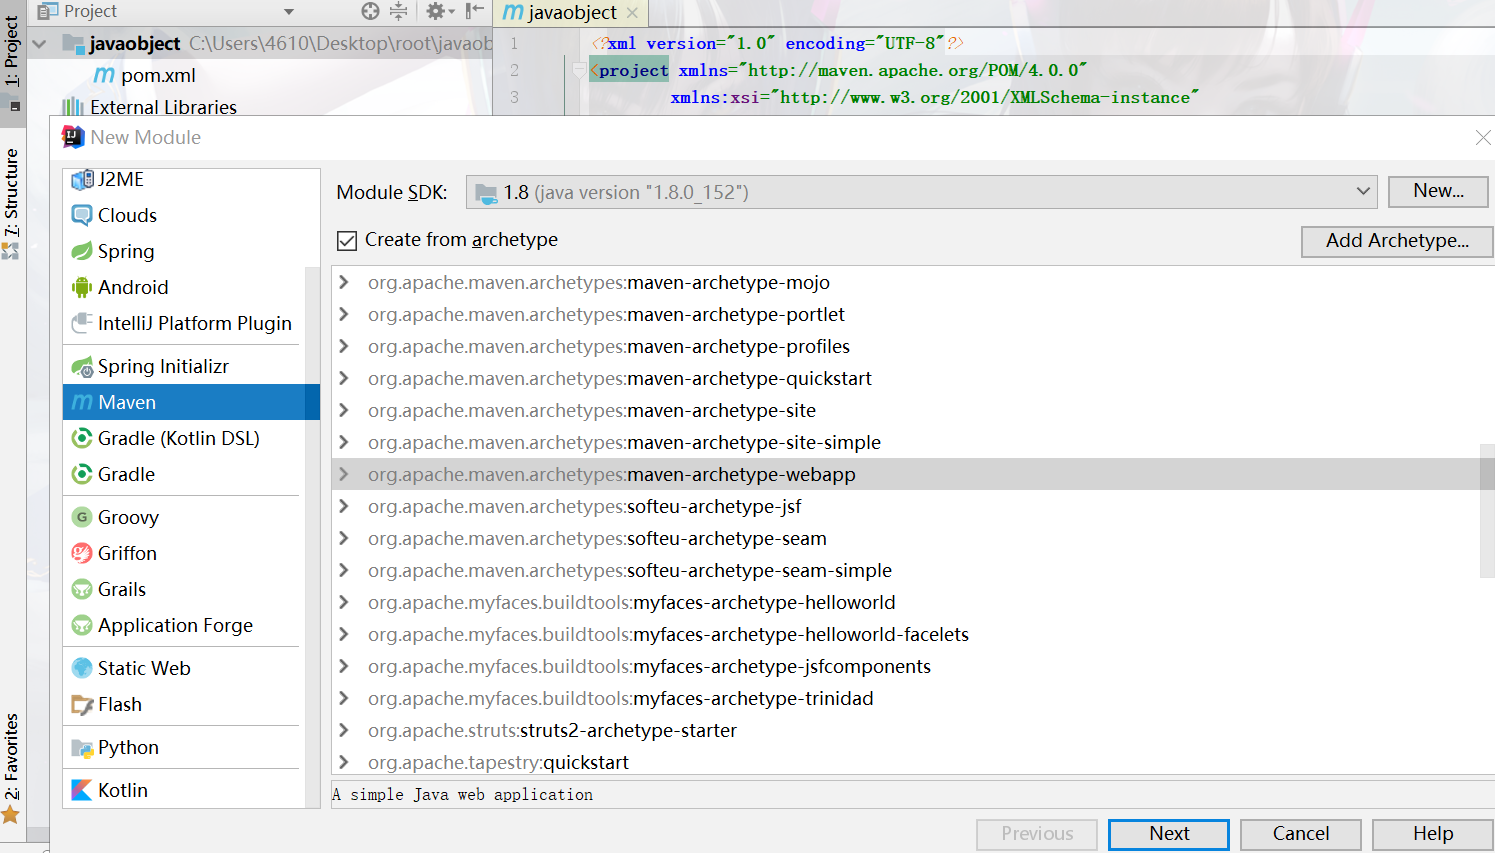Click the Maven module icon
This screenshot has height=853, width=1495.
[82, 402]
